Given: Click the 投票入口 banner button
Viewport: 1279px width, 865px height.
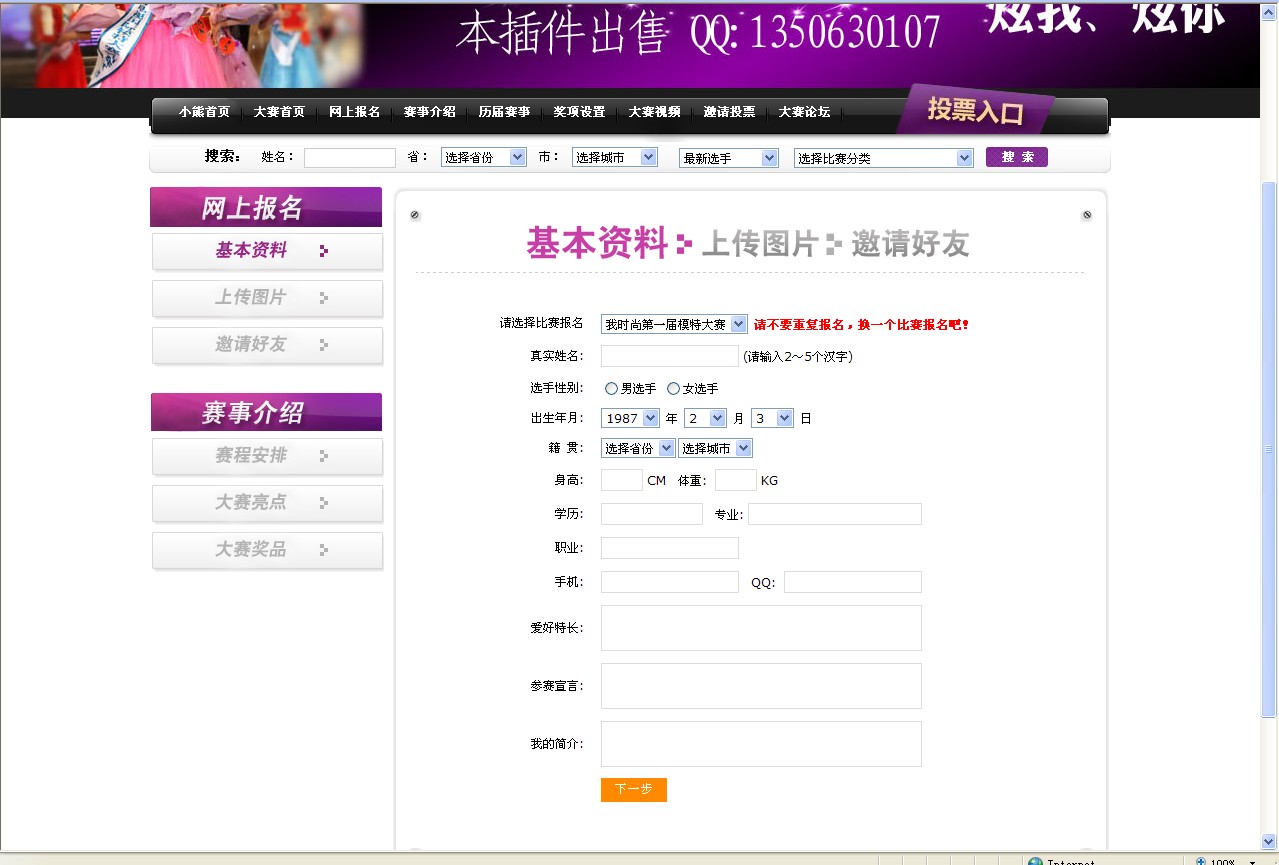Looking at the screenshot, I should pyautogui.click(x=975, y=110).
